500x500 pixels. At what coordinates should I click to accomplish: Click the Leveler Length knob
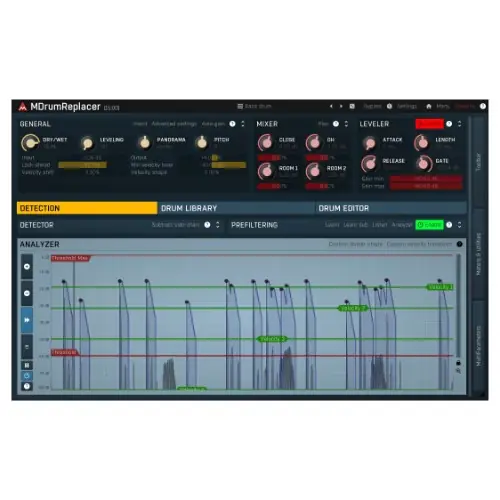[x=422, y=143]
